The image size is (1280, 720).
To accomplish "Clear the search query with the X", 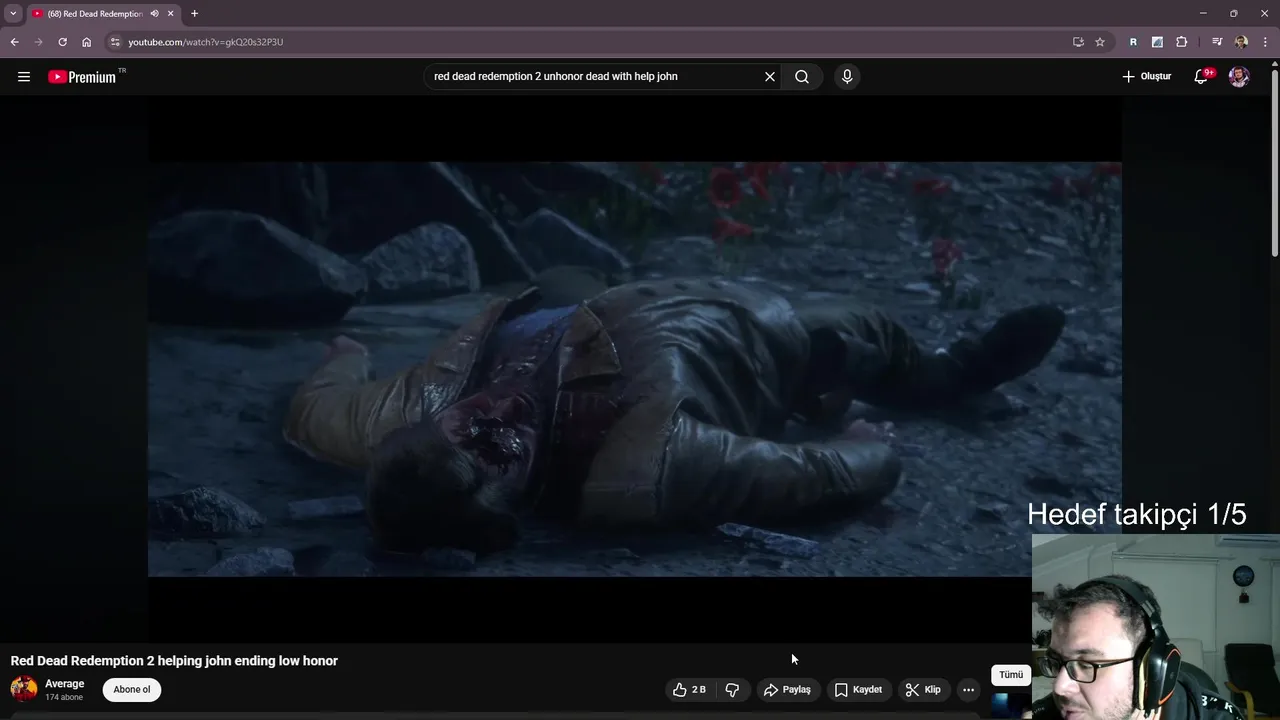I will click(x=770, y=77).
